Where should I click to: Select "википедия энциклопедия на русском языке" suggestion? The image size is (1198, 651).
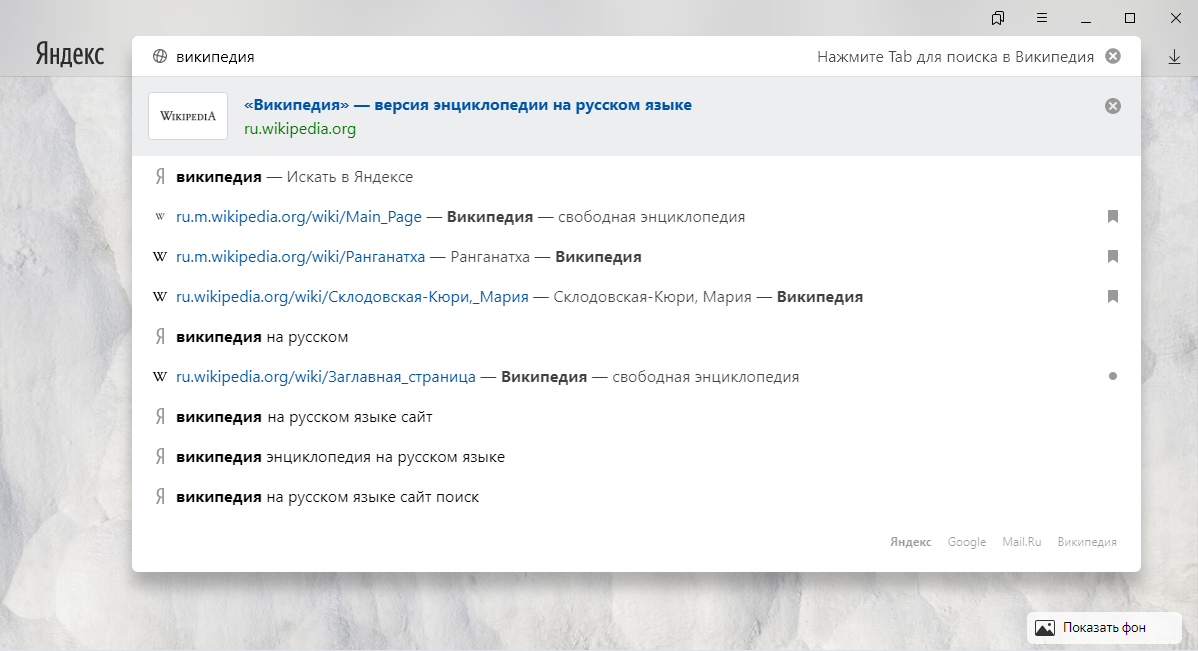pos(636,457)
